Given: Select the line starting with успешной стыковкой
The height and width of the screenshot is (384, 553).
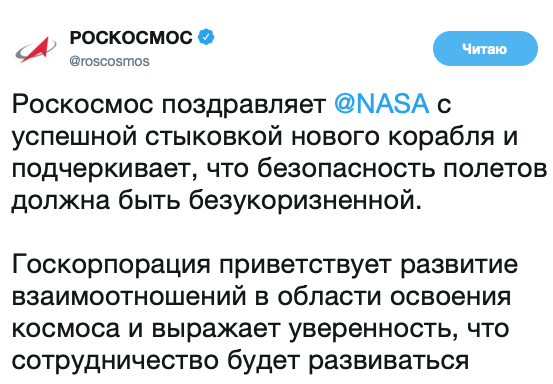Looking at the screenshot, I should coord(265,138).
